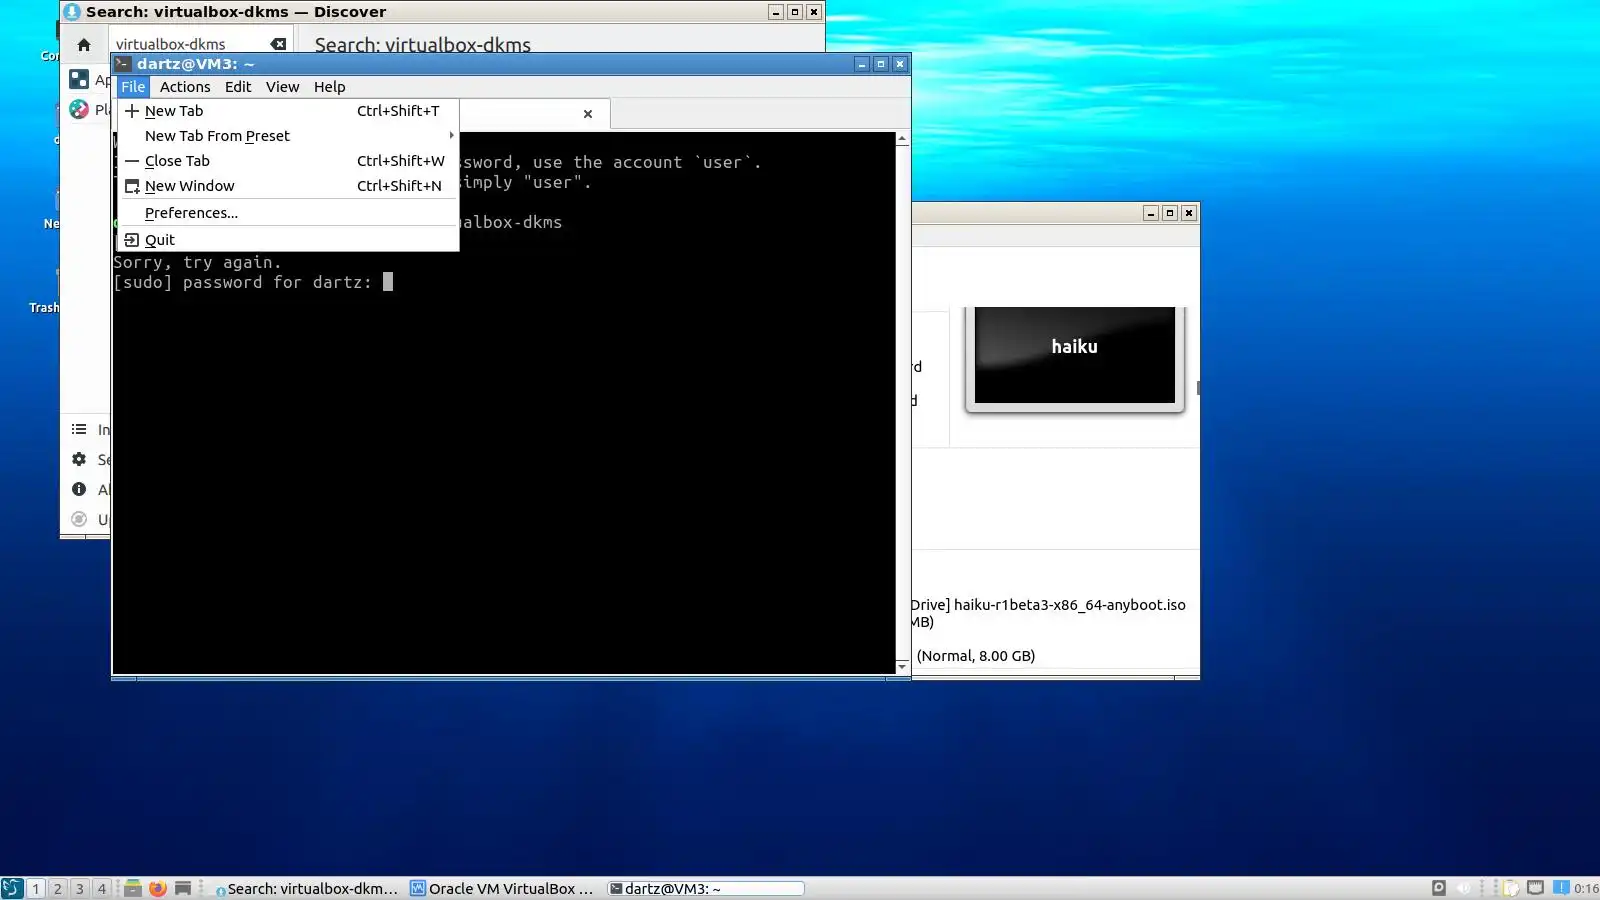The height and width of the screenshot is (900, 1600).
Task: Click the terminal icon in the terminal title bar
Action: (x=123, y=64)
